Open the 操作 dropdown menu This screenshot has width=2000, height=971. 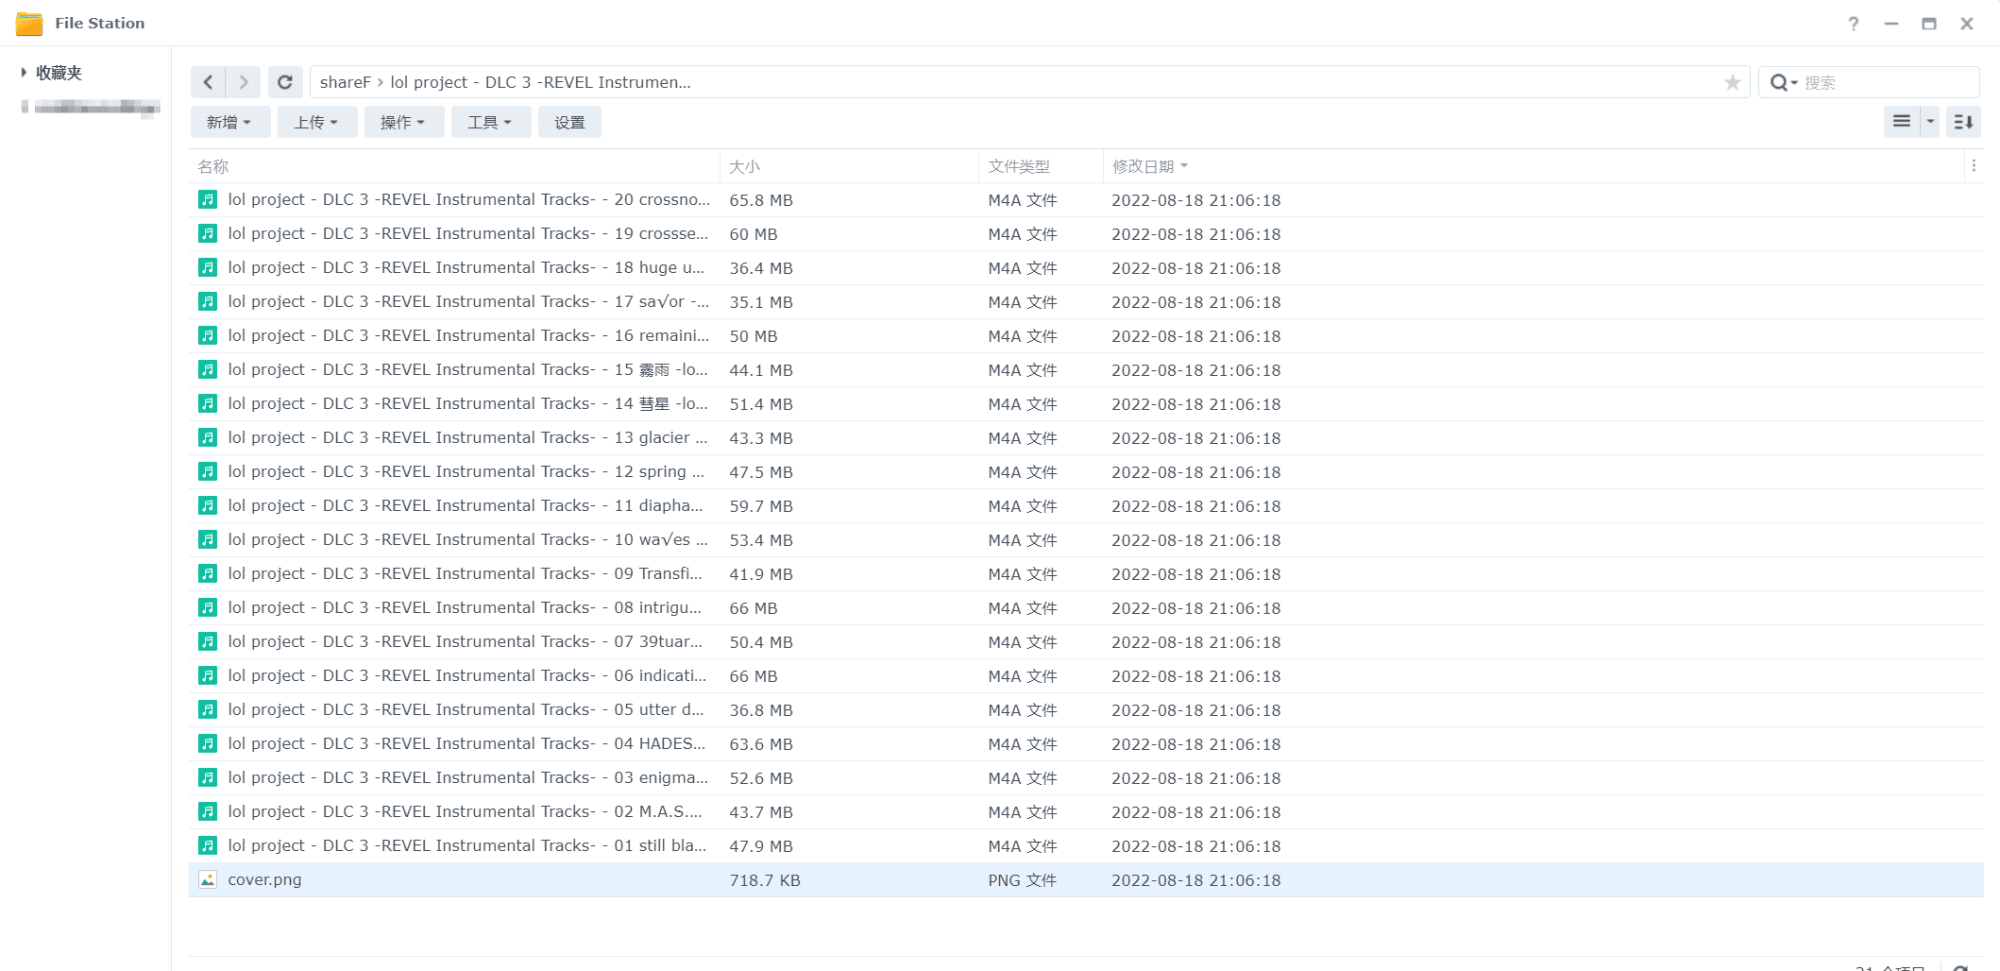[x=403, y=122]
